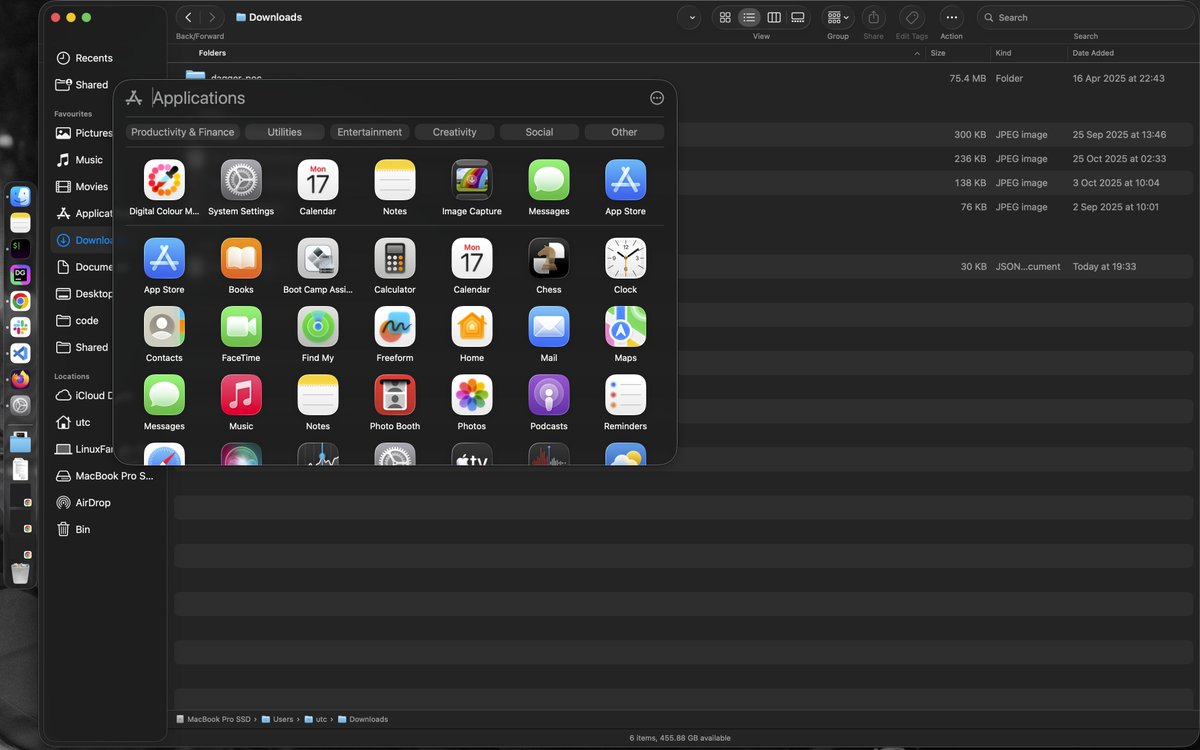This screenshot has height=750, width=1200.
Task: Open Firefox from the Dock
Action: click(20, 379)
